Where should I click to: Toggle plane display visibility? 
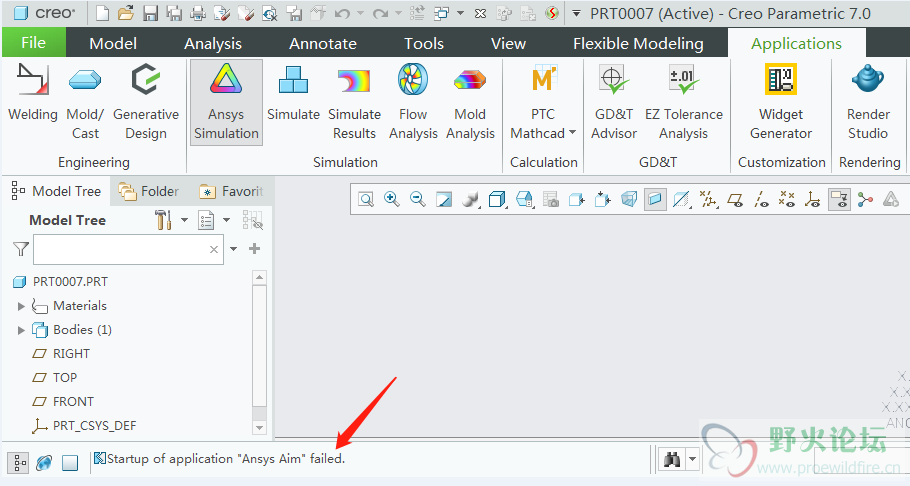click(735, 200)
